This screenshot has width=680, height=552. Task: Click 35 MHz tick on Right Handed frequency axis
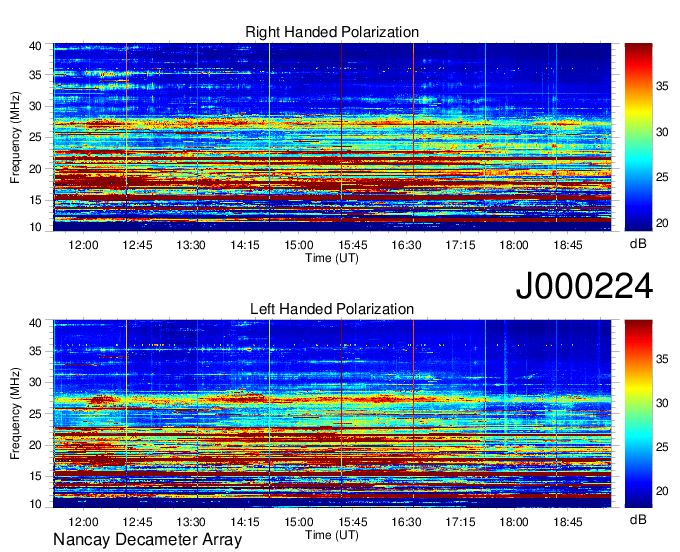[35, 75]
